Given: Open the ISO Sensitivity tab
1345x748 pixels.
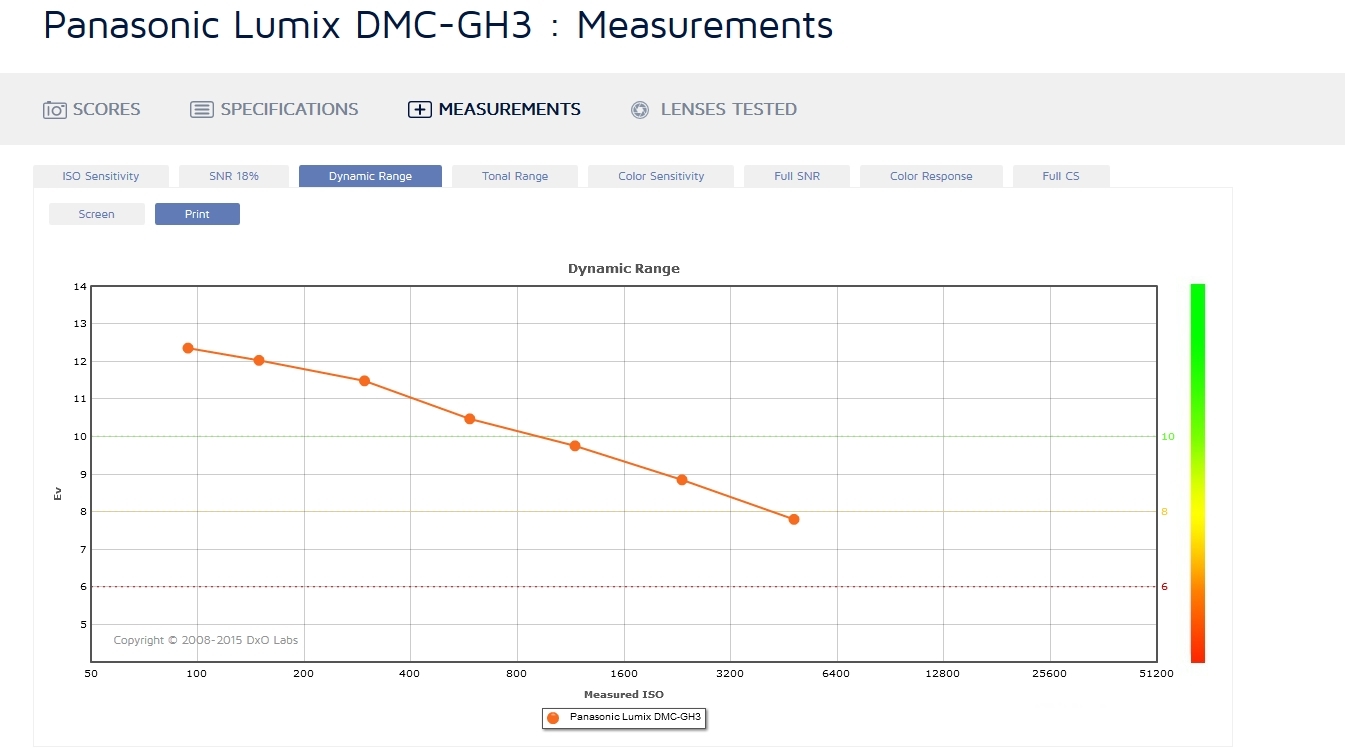Looking at the screenshot, I should click(x=101, y=176).
